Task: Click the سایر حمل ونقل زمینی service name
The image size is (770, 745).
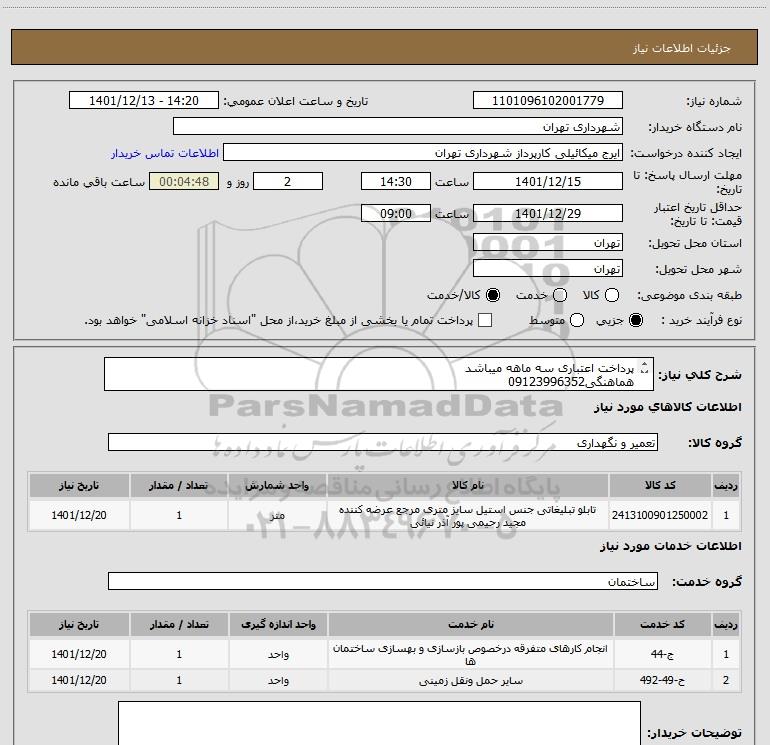Action: 470,681
